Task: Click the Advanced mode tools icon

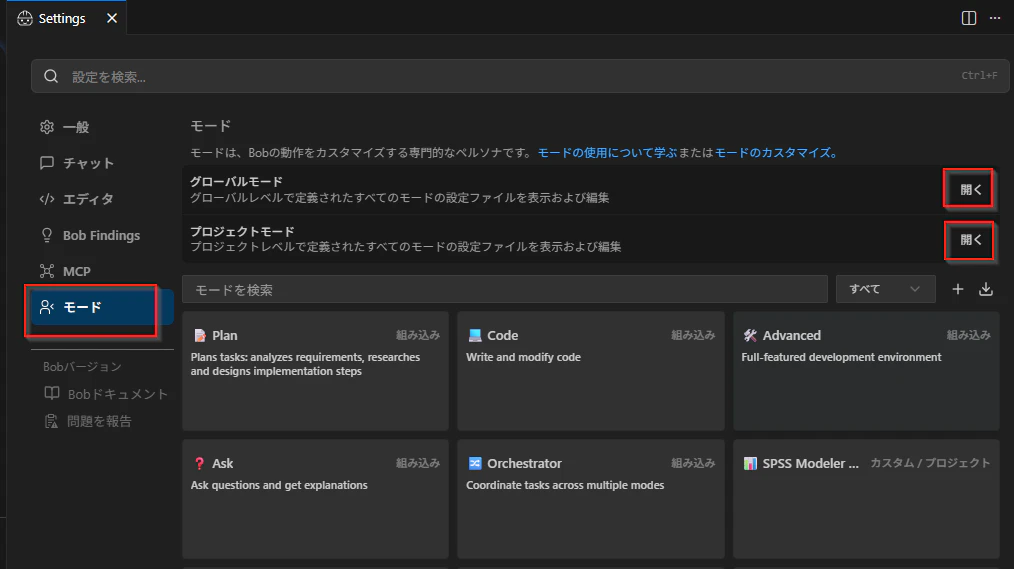Action: pyautogui.click(x=750, y=335)
